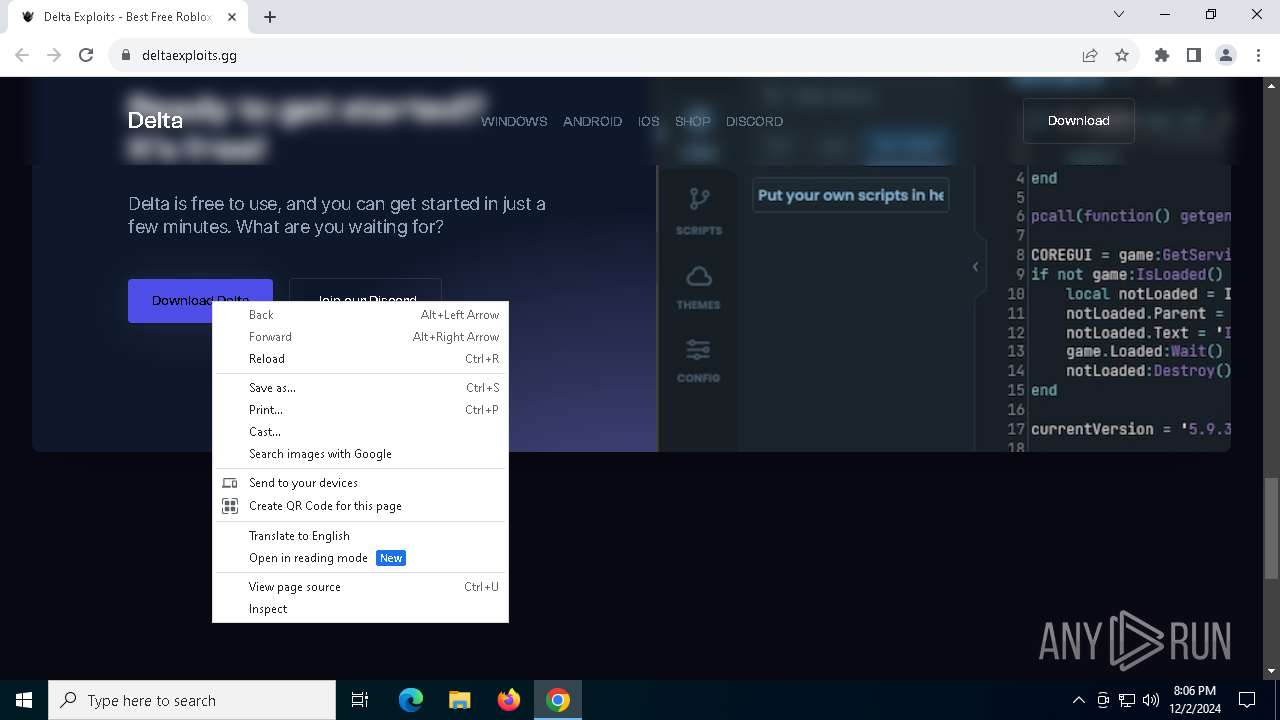
Task: Open the SHOP nav link
Action: (692, 121)
